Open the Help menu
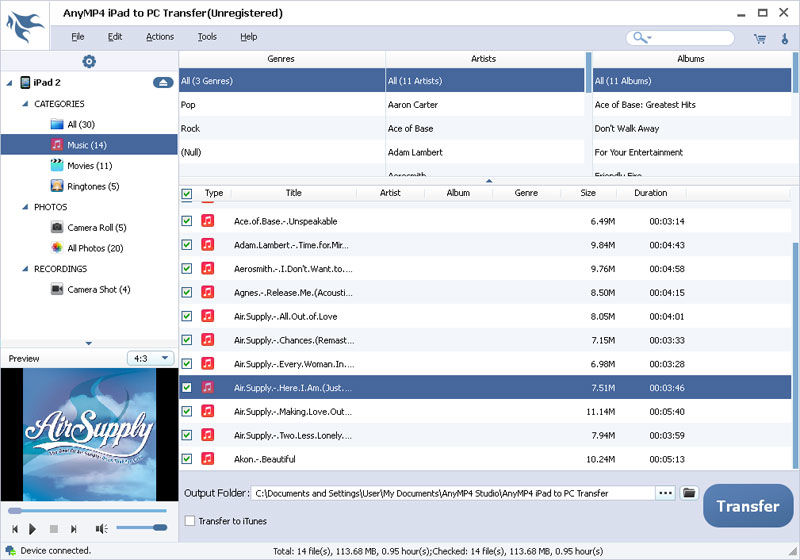800x560 pixels. pyautogui.click(x=248, y=37)
